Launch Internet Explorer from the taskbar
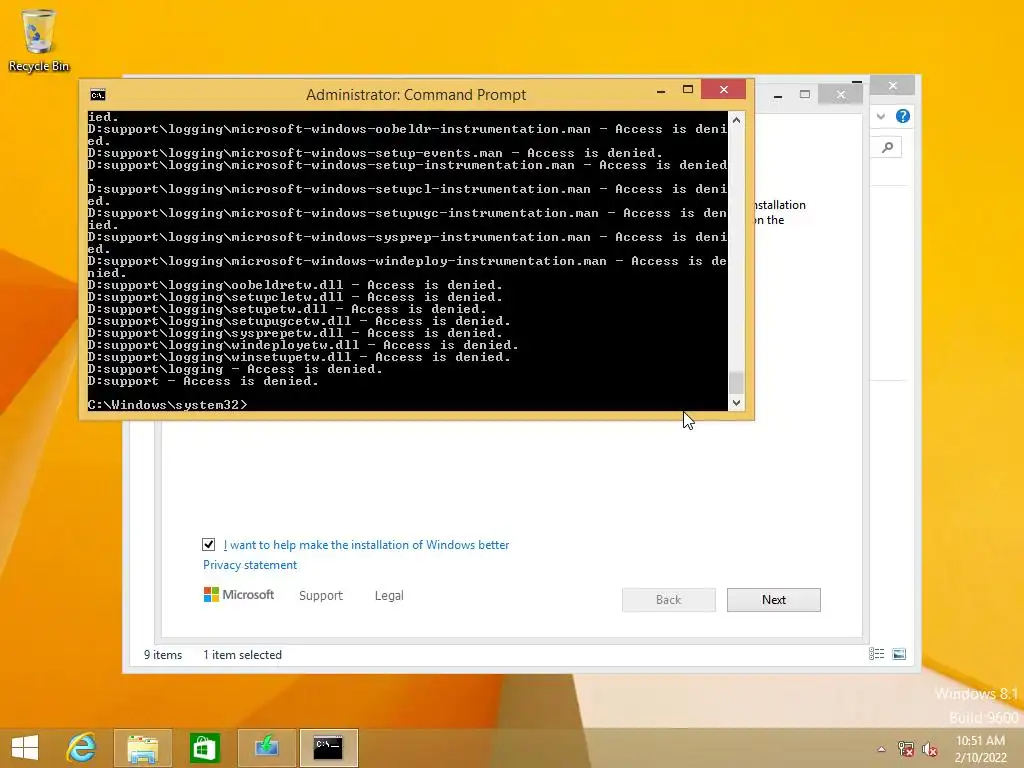Screen dimensions: 1024x768 tap(82, 747)
